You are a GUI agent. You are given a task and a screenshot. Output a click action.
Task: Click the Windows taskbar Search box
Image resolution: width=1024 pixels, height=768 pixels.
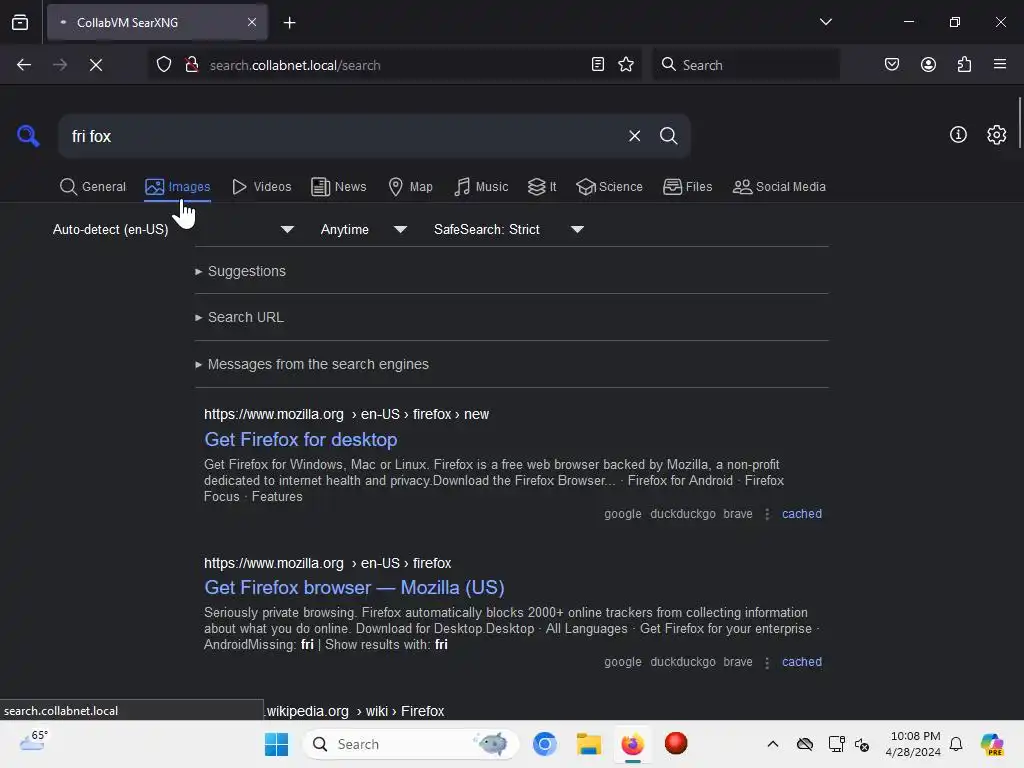(x=411, y=744)
